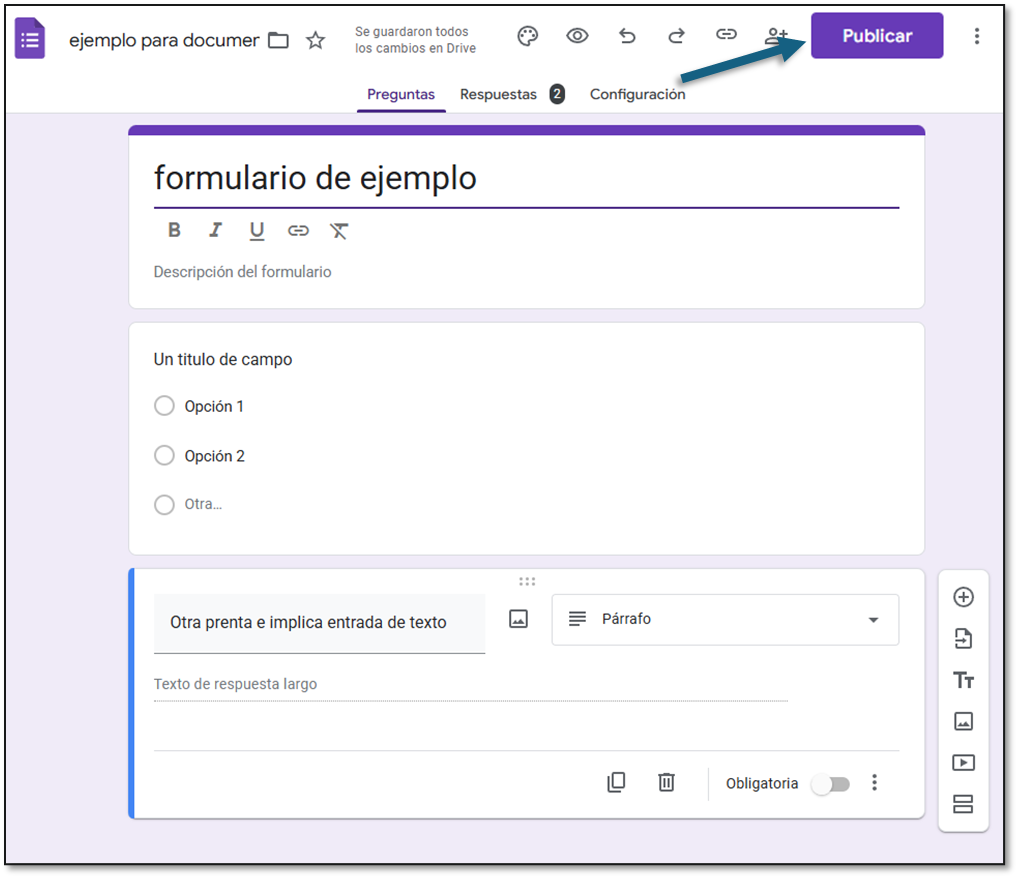Select the Otra... radio button
Screen dimensions: 1018x878
(x=164, y=505)
